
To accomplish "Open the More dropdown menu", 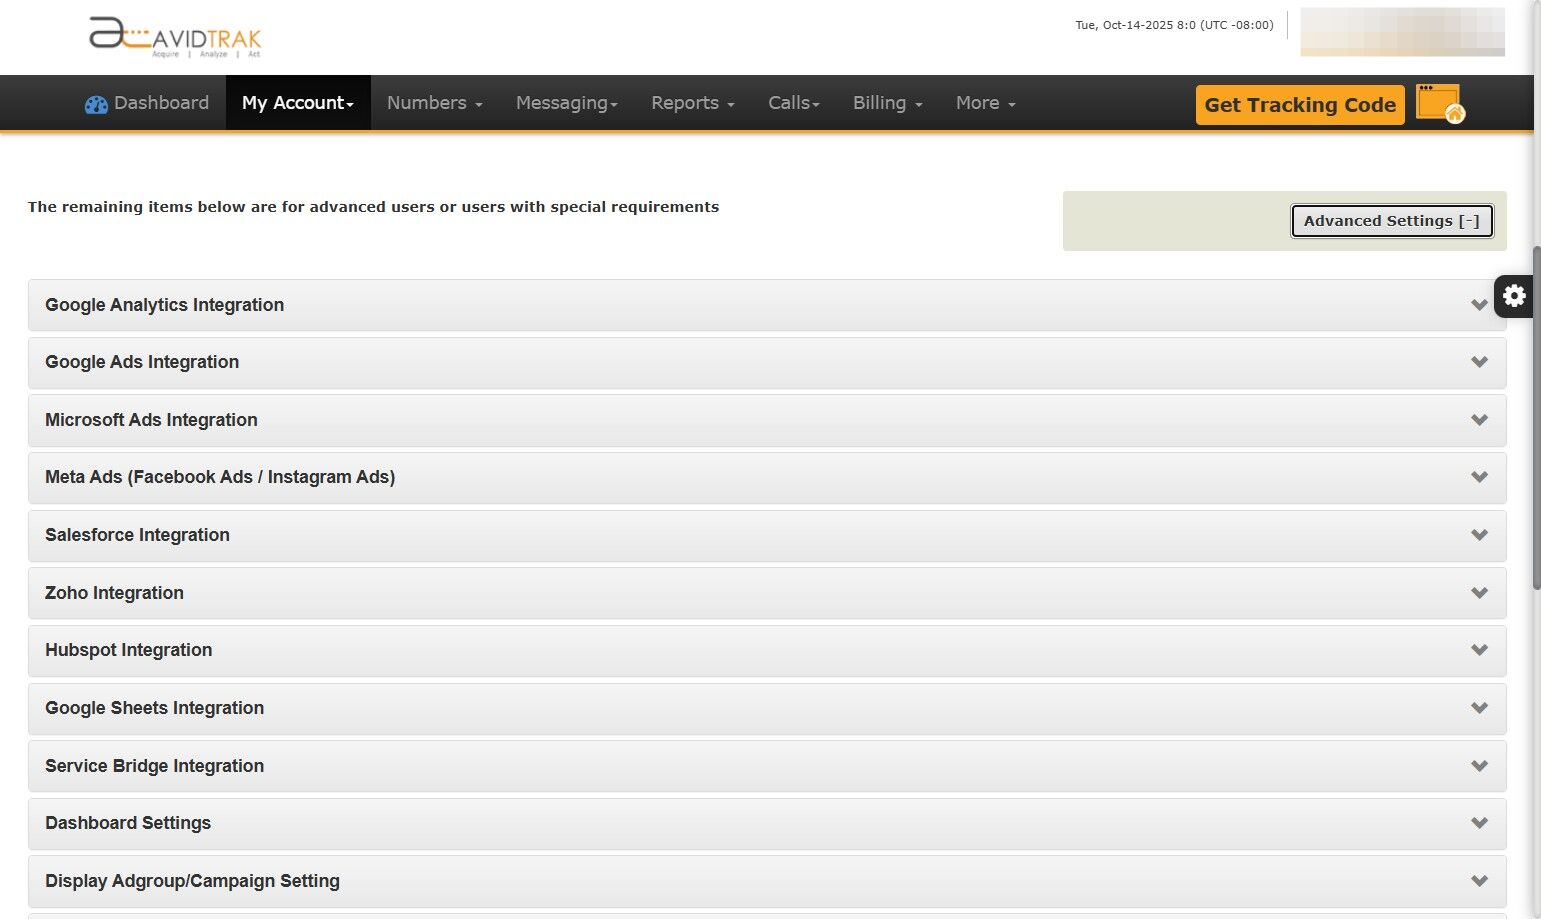I will (986, 103).
